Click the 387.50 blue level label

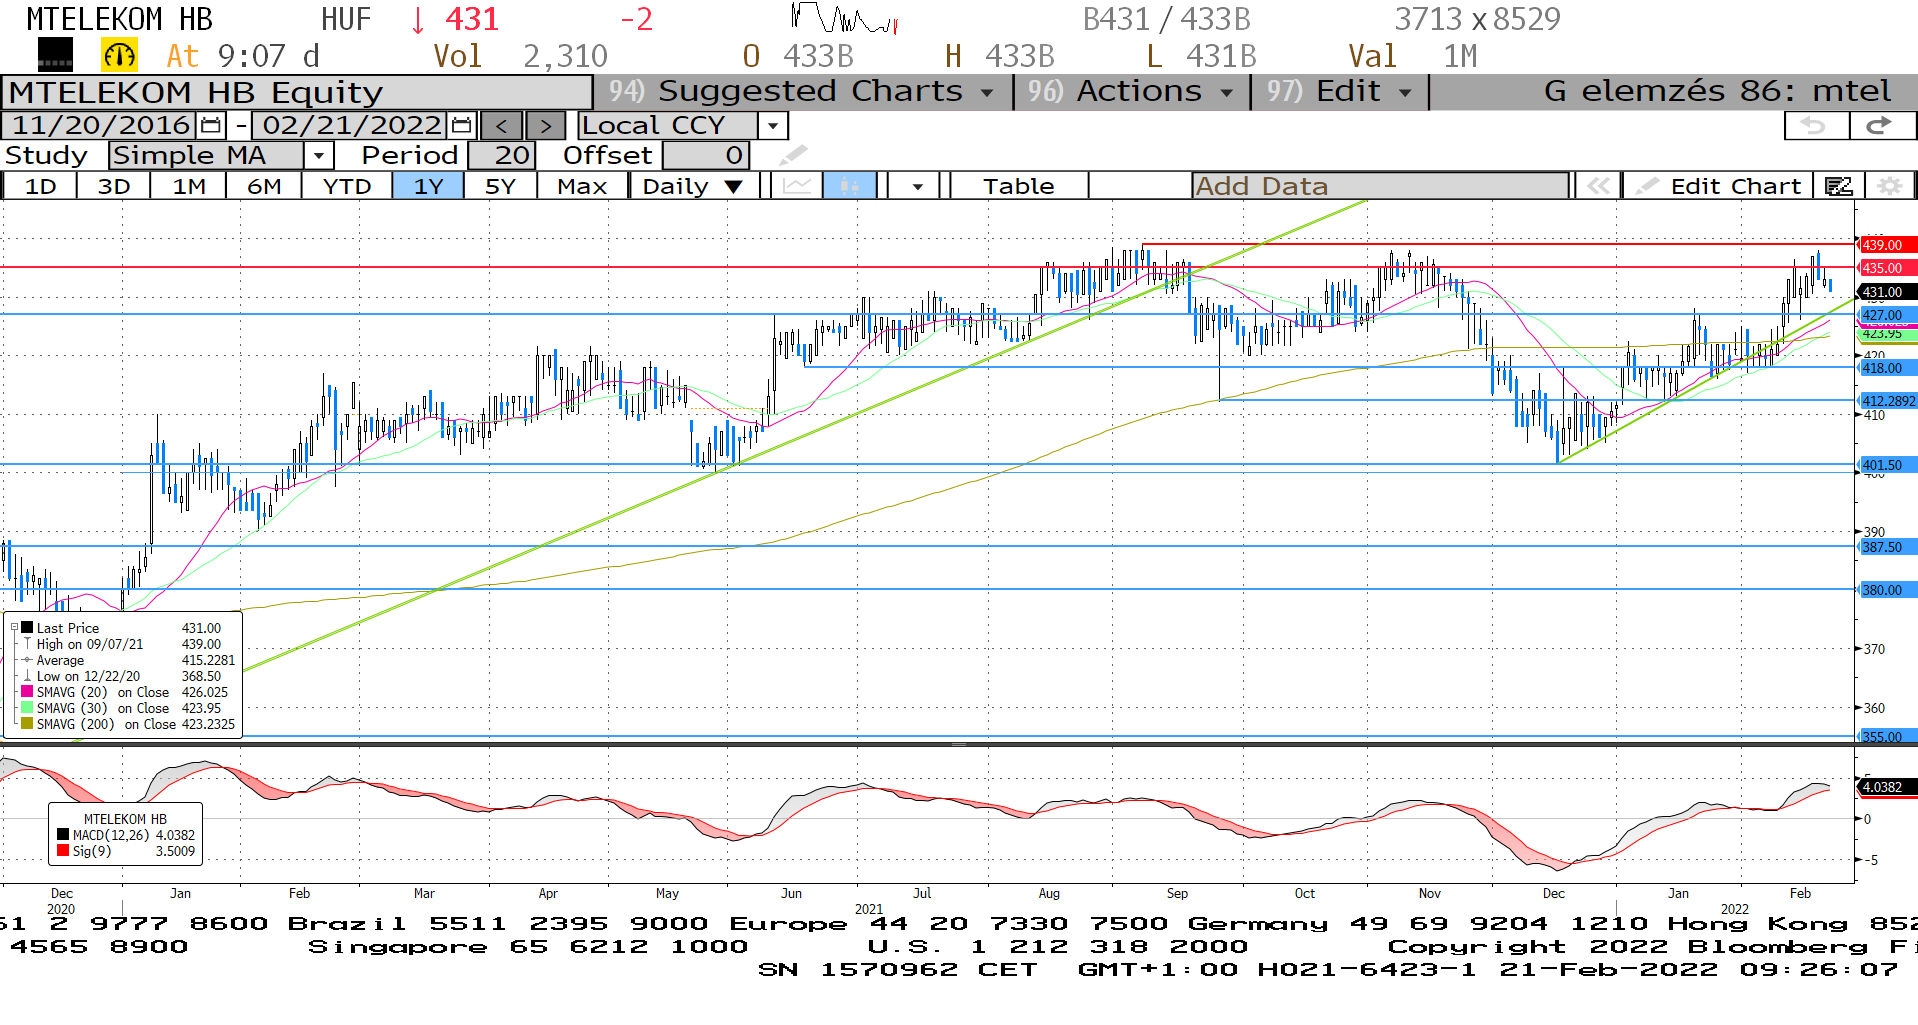point(1887,547)
